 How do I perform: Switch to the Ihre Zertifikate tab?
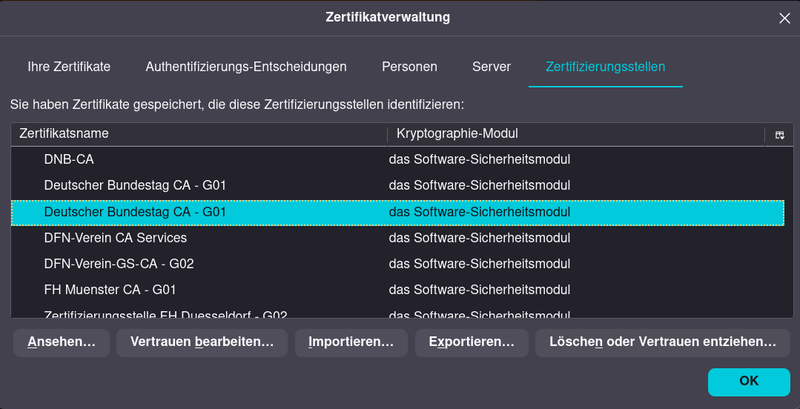69,67
